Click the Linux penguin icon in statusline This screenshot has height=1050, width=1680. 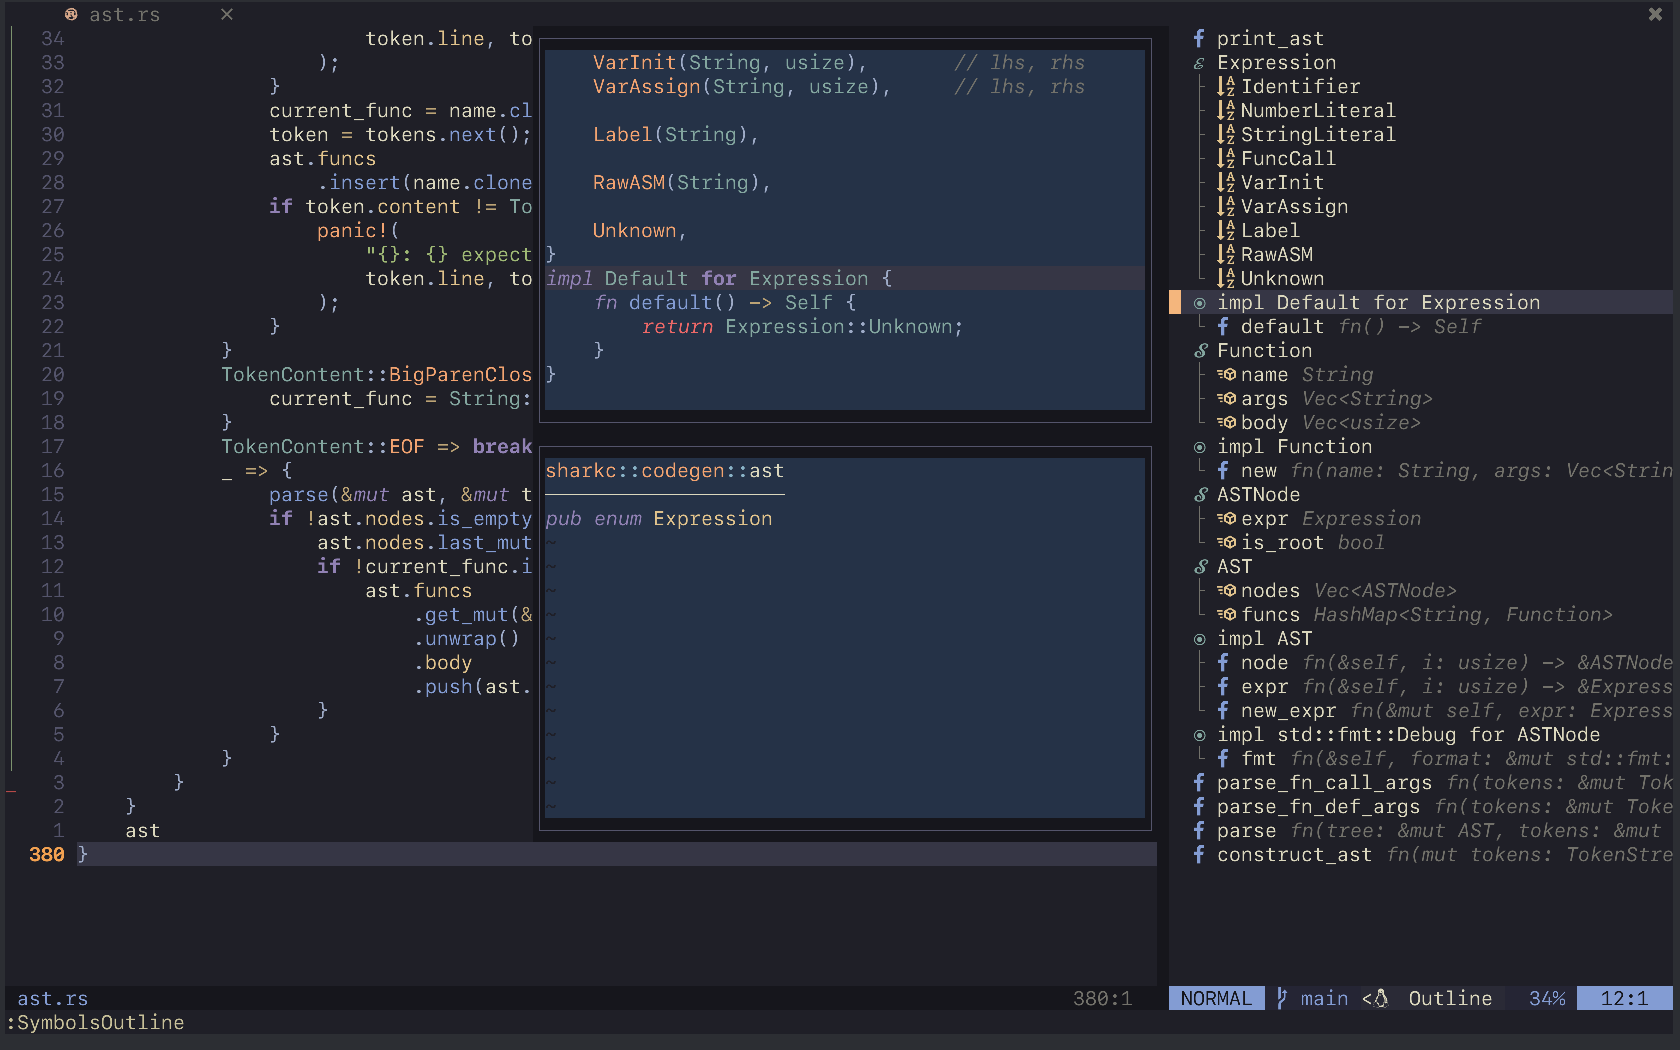point(1381,998)
